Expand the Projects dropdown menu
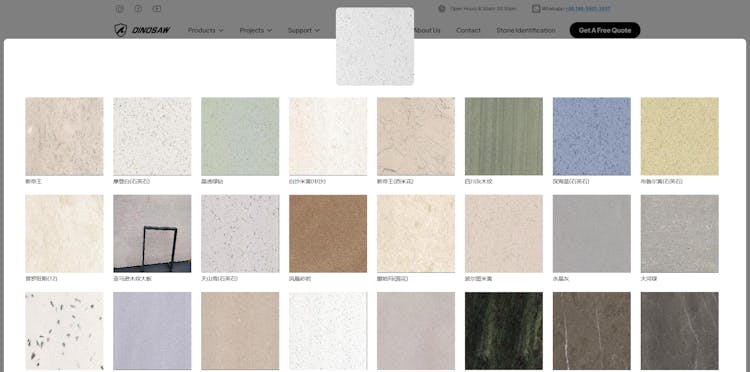This screenshot has width=750, height=372. 255,30
